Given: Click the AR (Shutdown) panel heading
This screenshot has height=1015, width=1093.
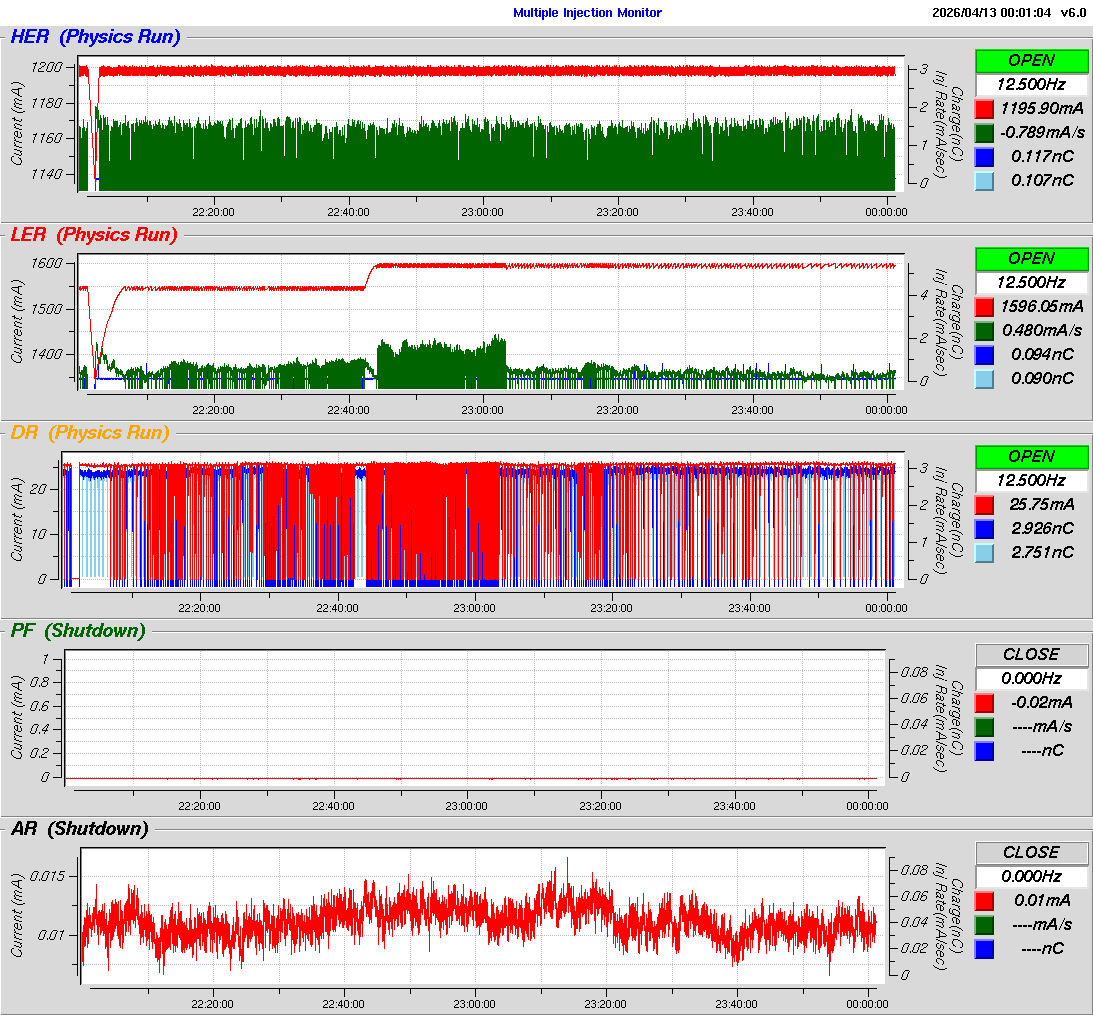Looking at the screenshot, I should pos(79,829).
